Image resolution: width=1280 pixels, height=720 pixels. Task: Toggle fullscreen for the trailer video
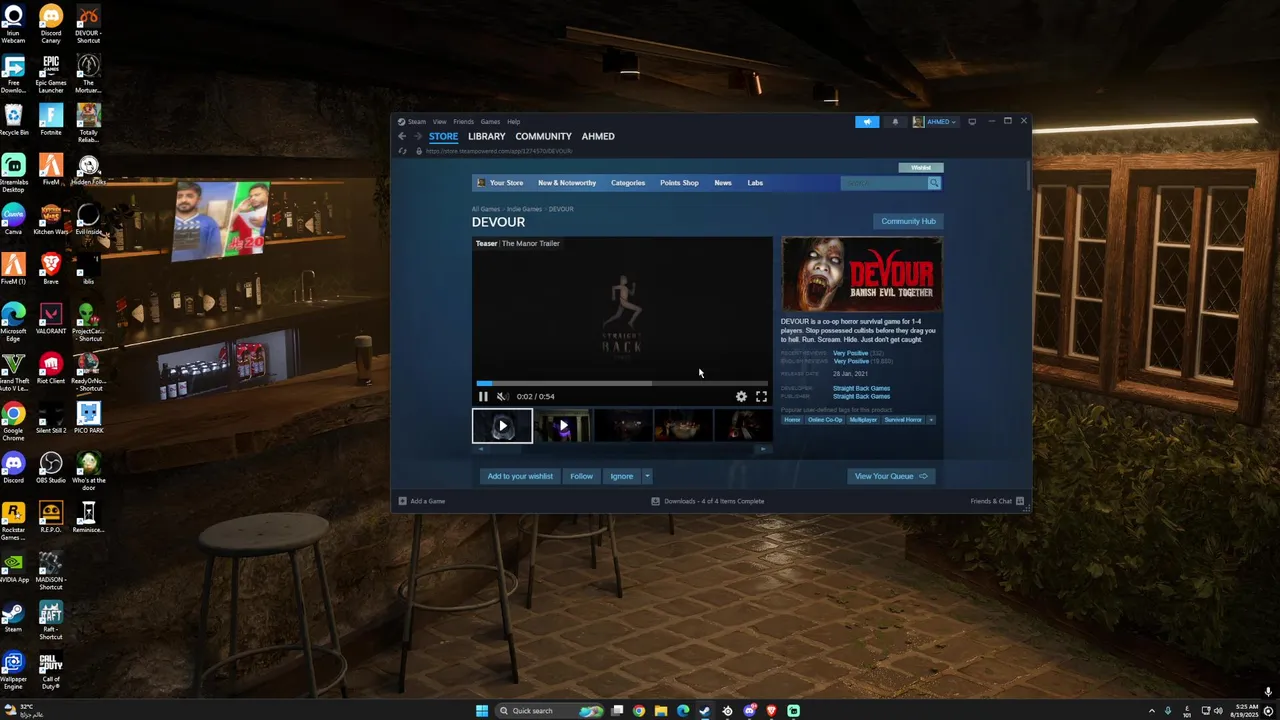761,397
